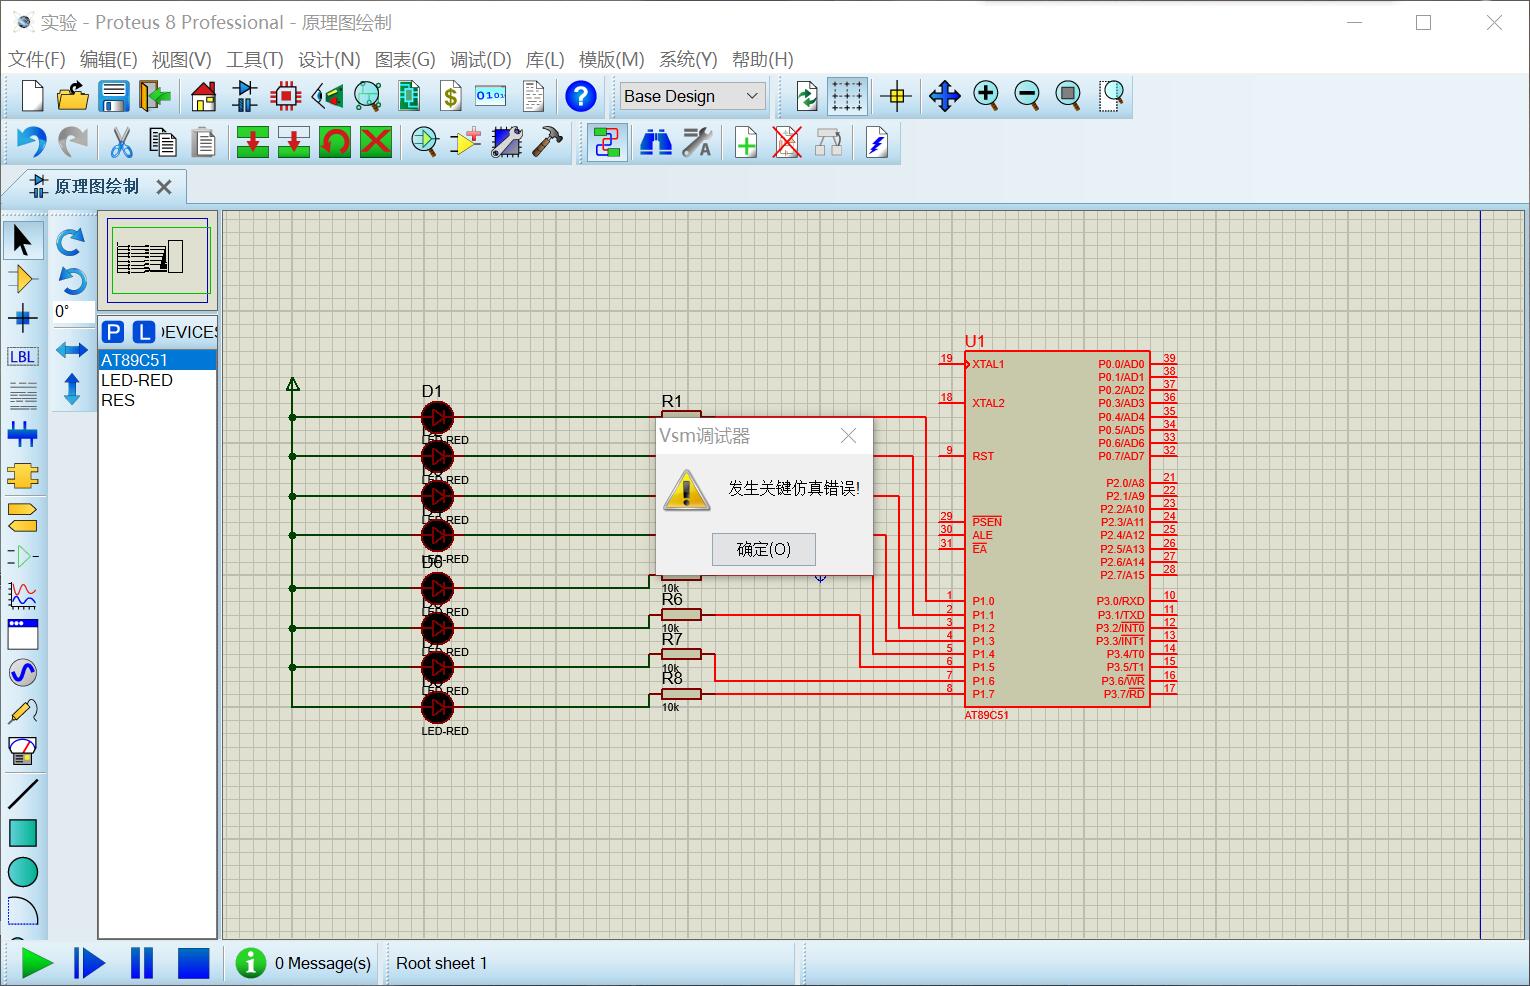
Task: Open the PCB Layout chip icon
Action: click(286, 96)
